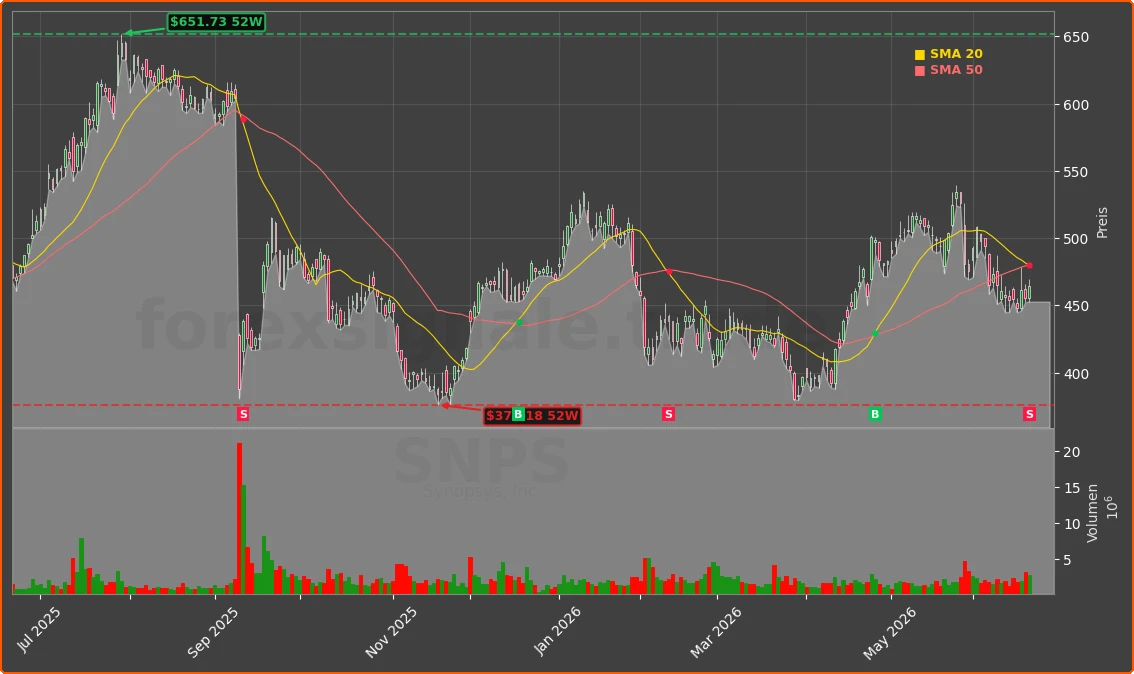Click the volume axis label 10
The width and height of the screenshot is (1134, 674).
(1072, 524)
